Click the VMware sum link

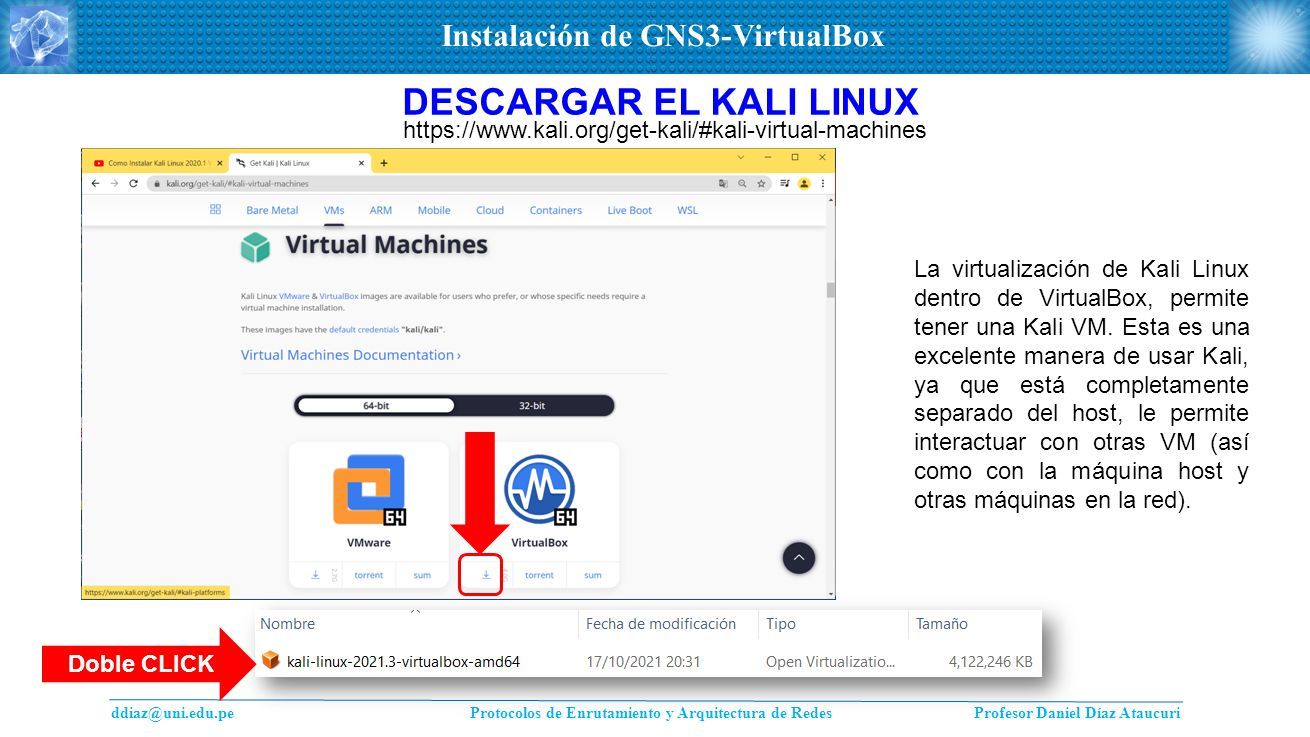(x=422, y=575)
